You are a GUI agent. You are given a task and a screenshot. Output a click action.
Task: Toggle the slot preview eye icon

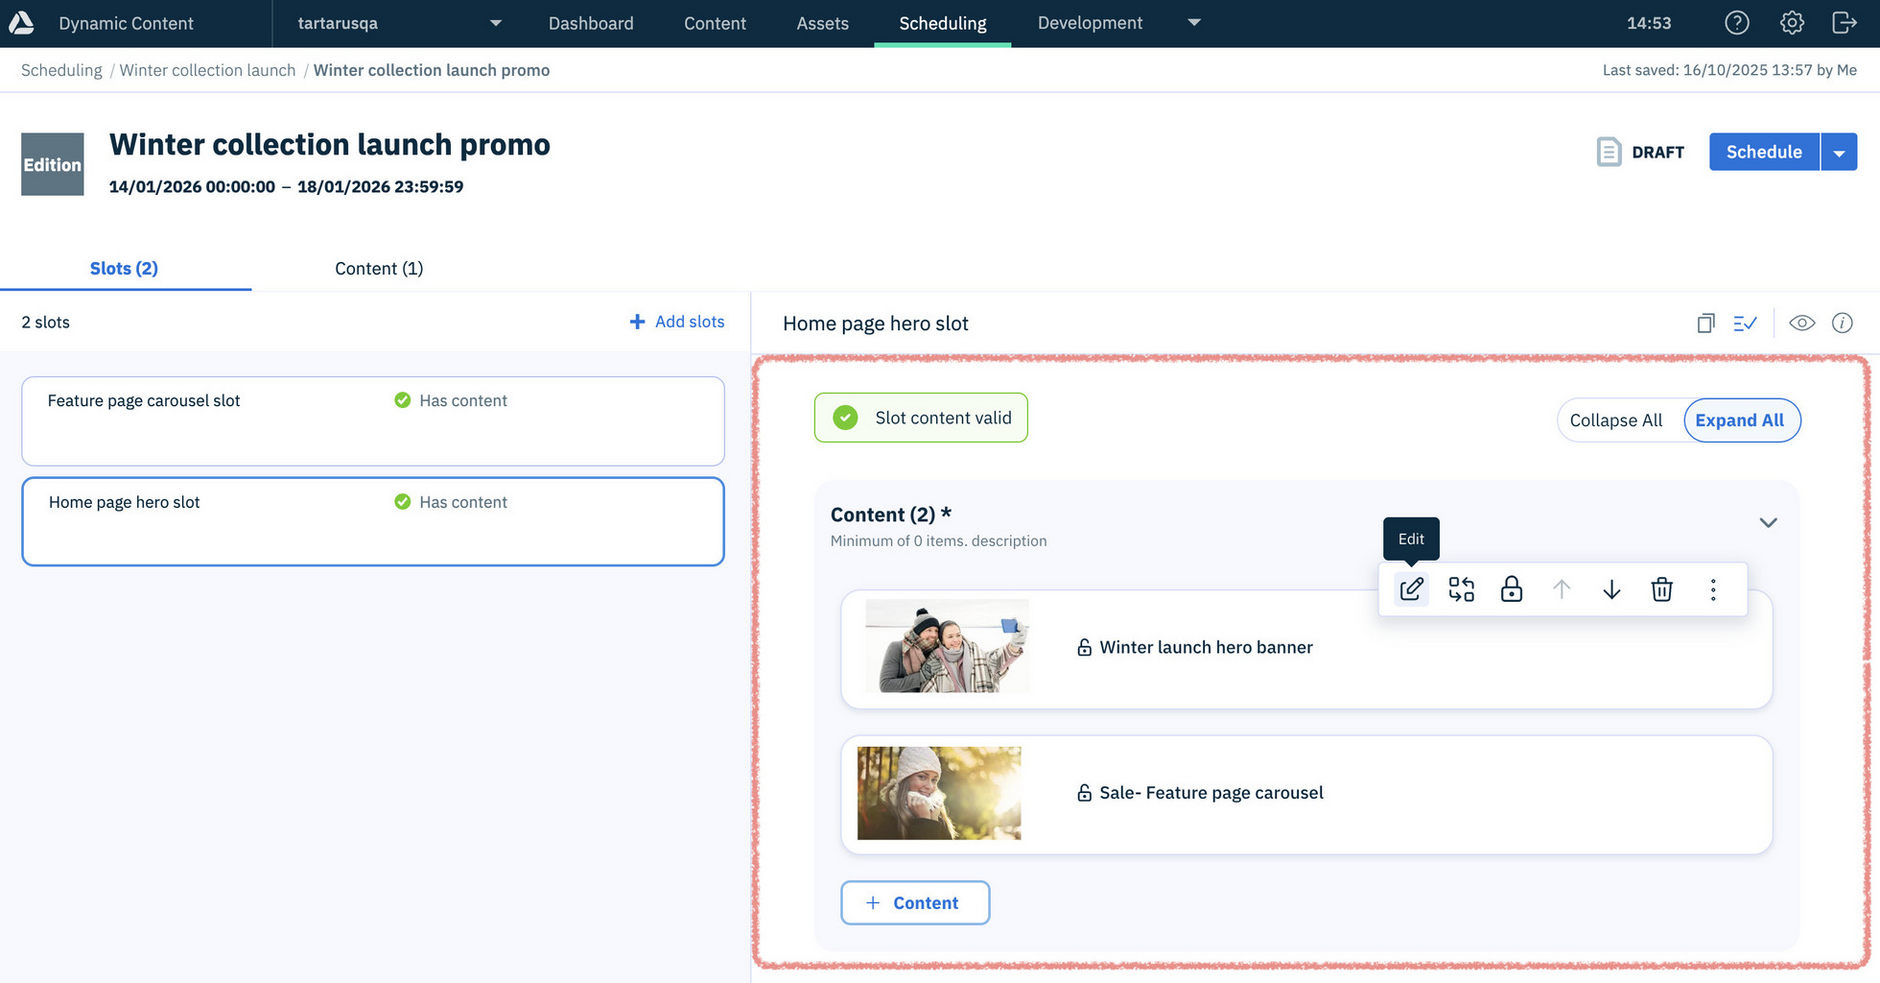(1802, 323)
